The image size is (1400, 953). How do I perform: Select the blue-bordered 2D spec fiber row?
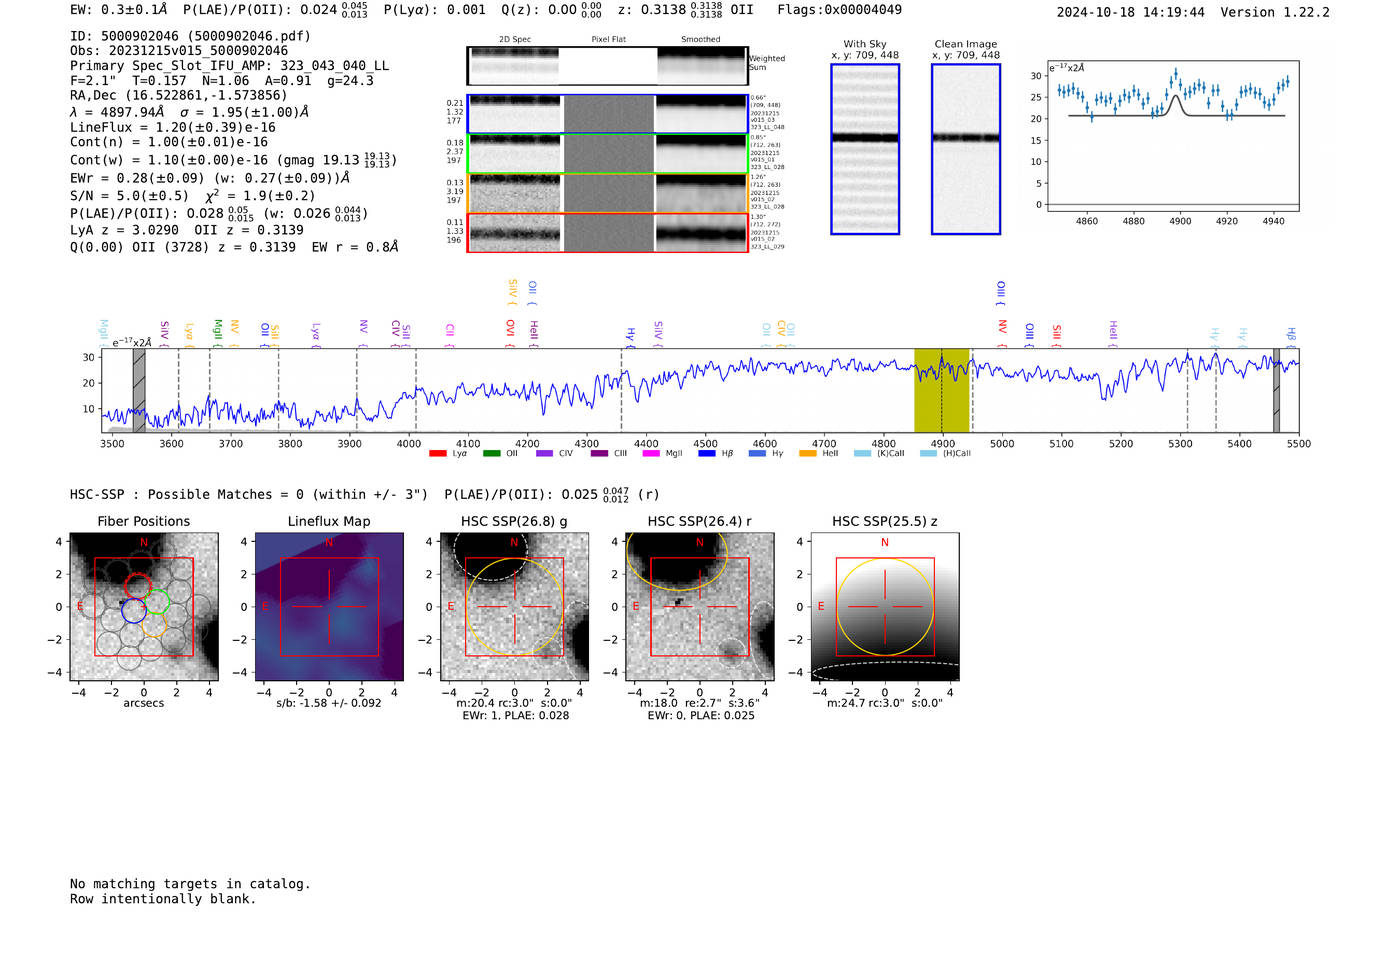tap(608, 114)
